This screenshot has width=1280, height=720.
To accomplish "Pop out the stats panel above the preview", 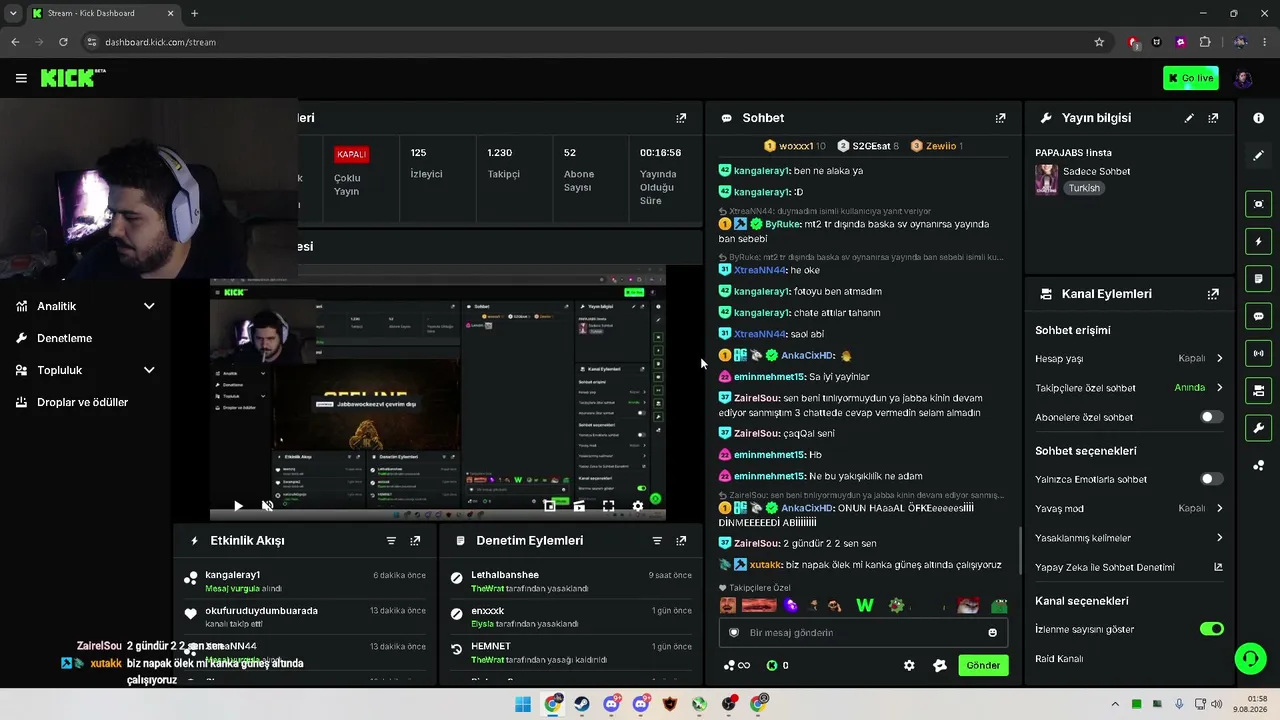I will coord(681,118).
